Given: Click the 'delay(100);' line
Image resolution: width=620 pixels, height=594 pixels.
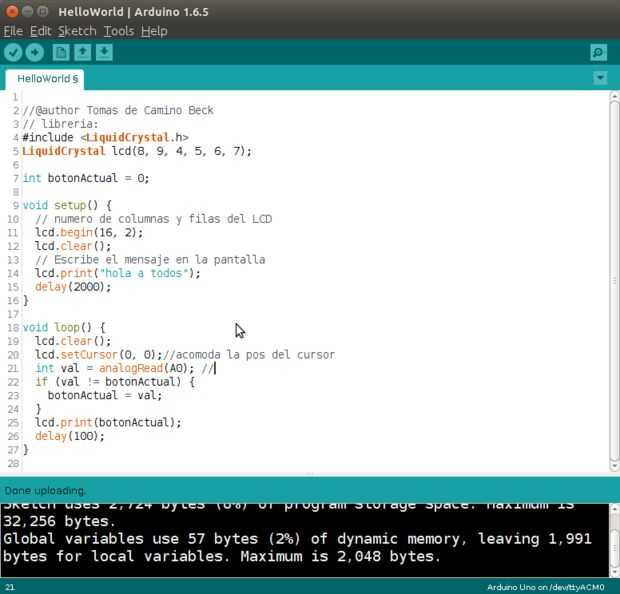Looking at the screenshot, I should [70, 436].
